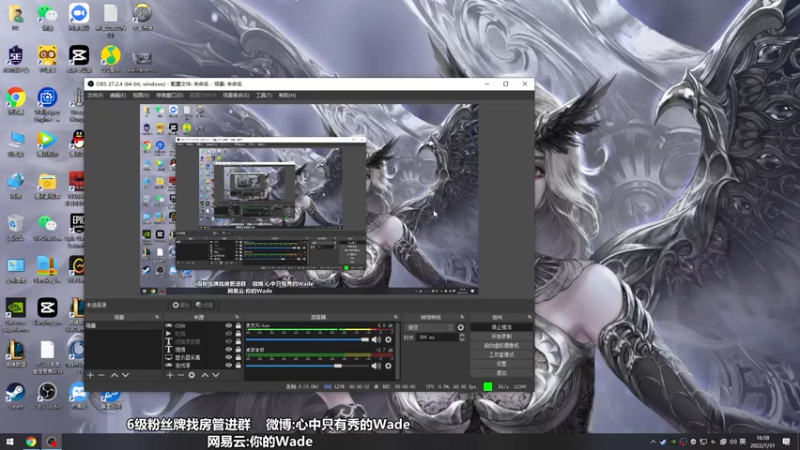Open desktop audio settings gear
The width and height of the screenshot is (800, 450).
388,365
